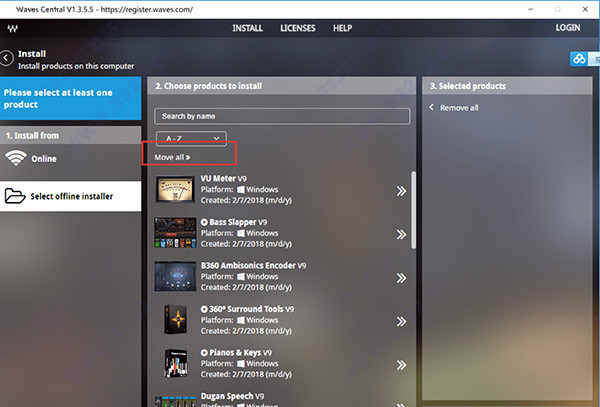Viewport: 600px width, 407px height.
Task: Click the product list vertical scrollbar
Action: pyautogui.click(x=413, y=210)
